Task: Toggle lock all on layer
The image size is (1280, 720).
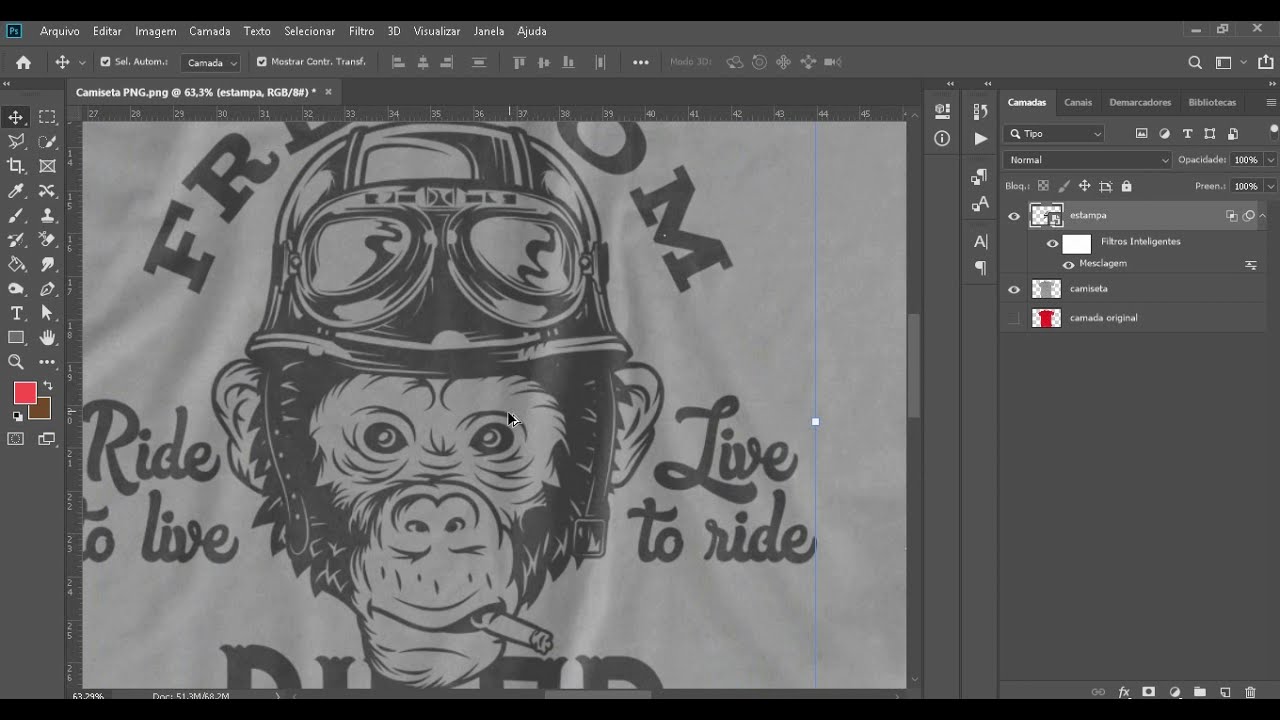Action: (1127, 186)
